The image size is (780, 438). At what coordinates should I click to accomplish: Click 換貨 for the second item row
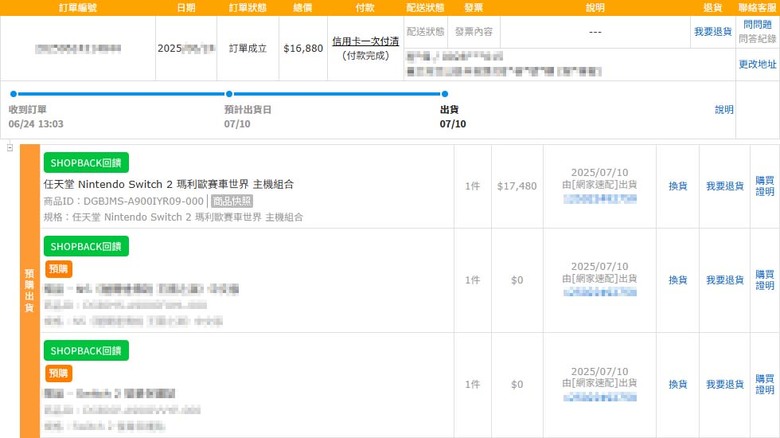coord(678,280)
